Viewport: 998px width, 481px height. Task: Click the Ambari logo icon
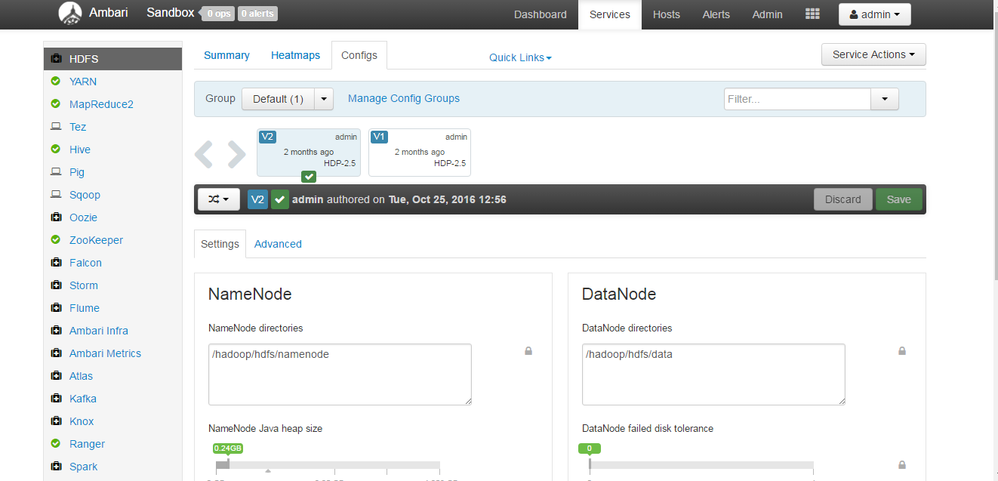70,13
